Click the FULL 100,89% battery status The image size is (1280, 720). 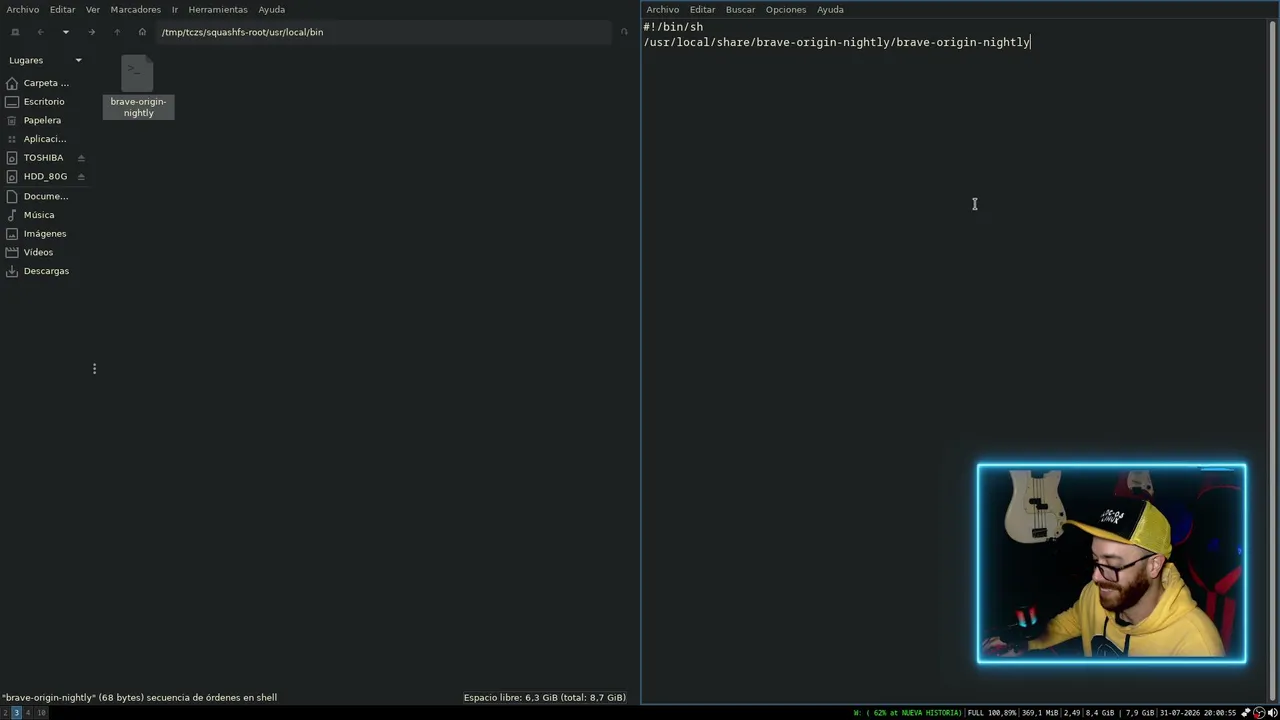[x=991, y=713]
